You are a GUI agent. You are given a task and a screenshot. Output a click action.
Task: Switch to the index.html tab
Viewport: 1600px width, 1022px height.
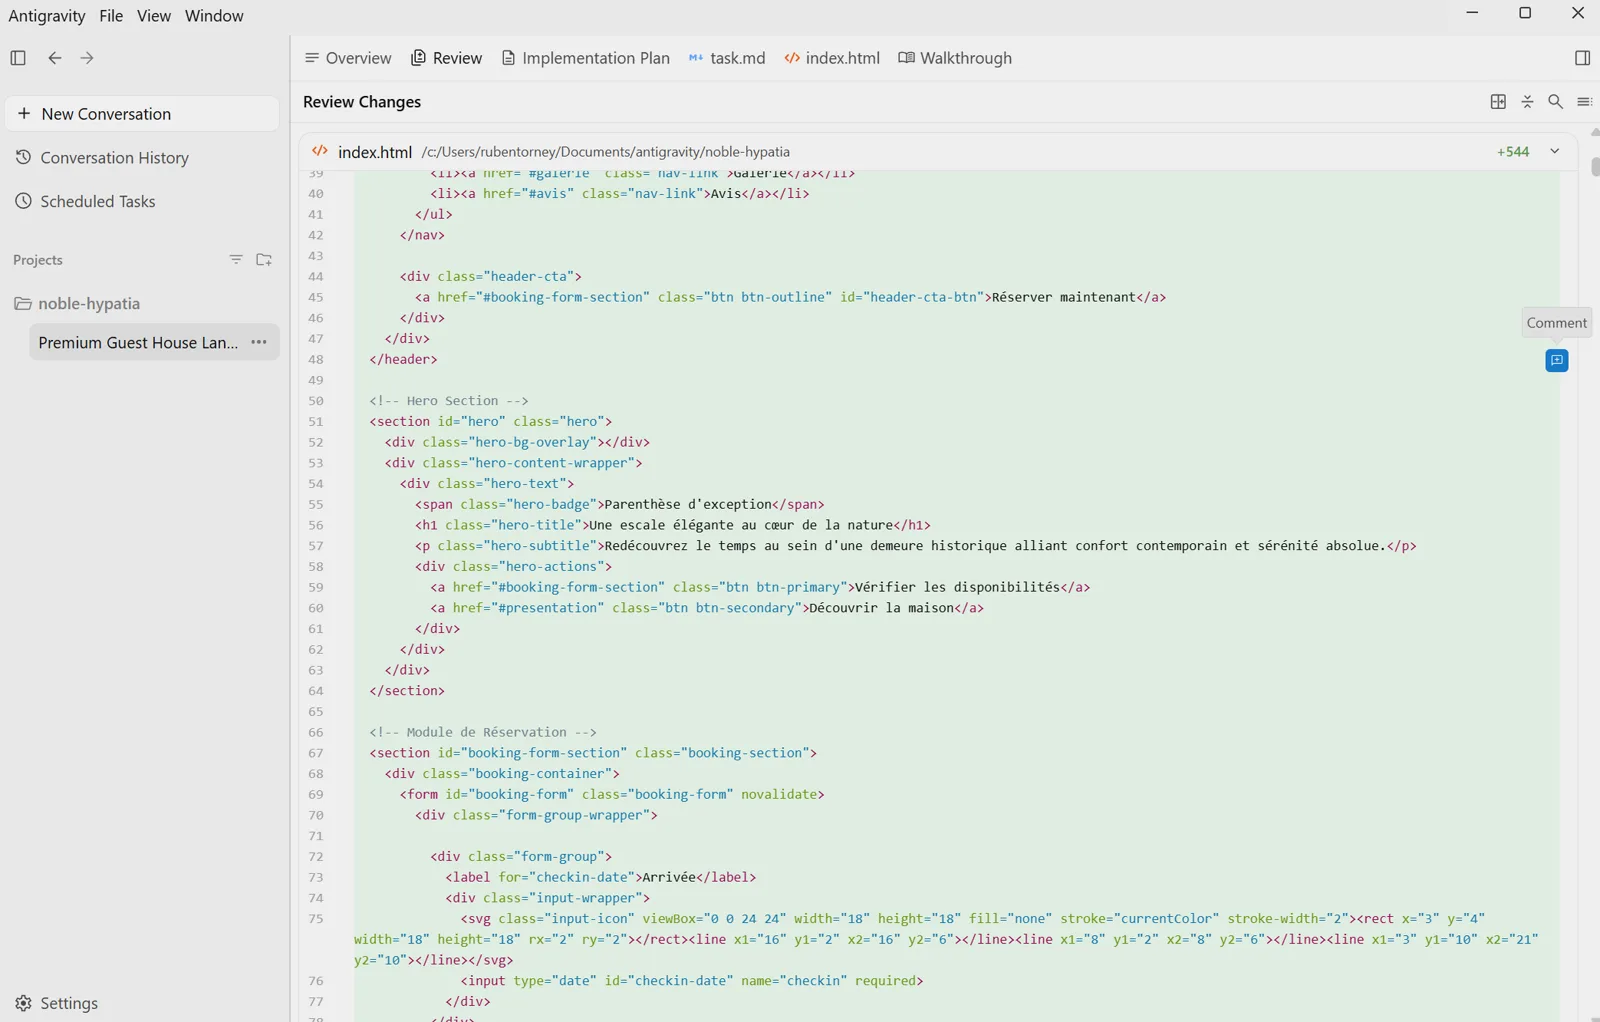point(832,58)
